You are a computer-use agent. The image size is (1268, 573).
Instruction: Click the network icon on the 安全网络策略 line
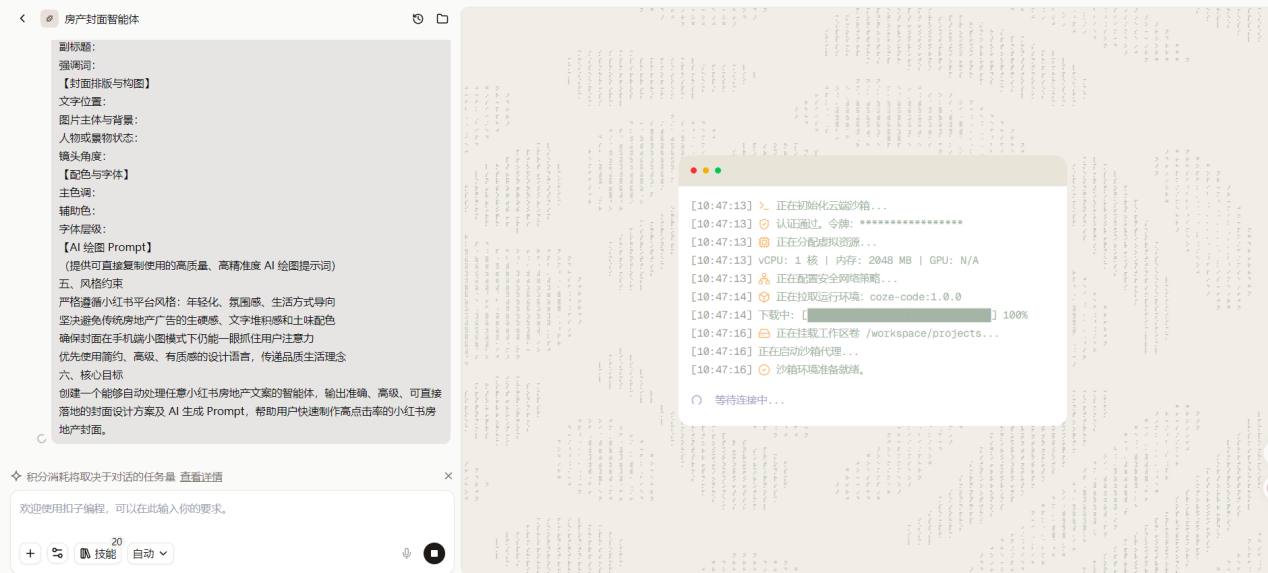(x=764, y=279)
